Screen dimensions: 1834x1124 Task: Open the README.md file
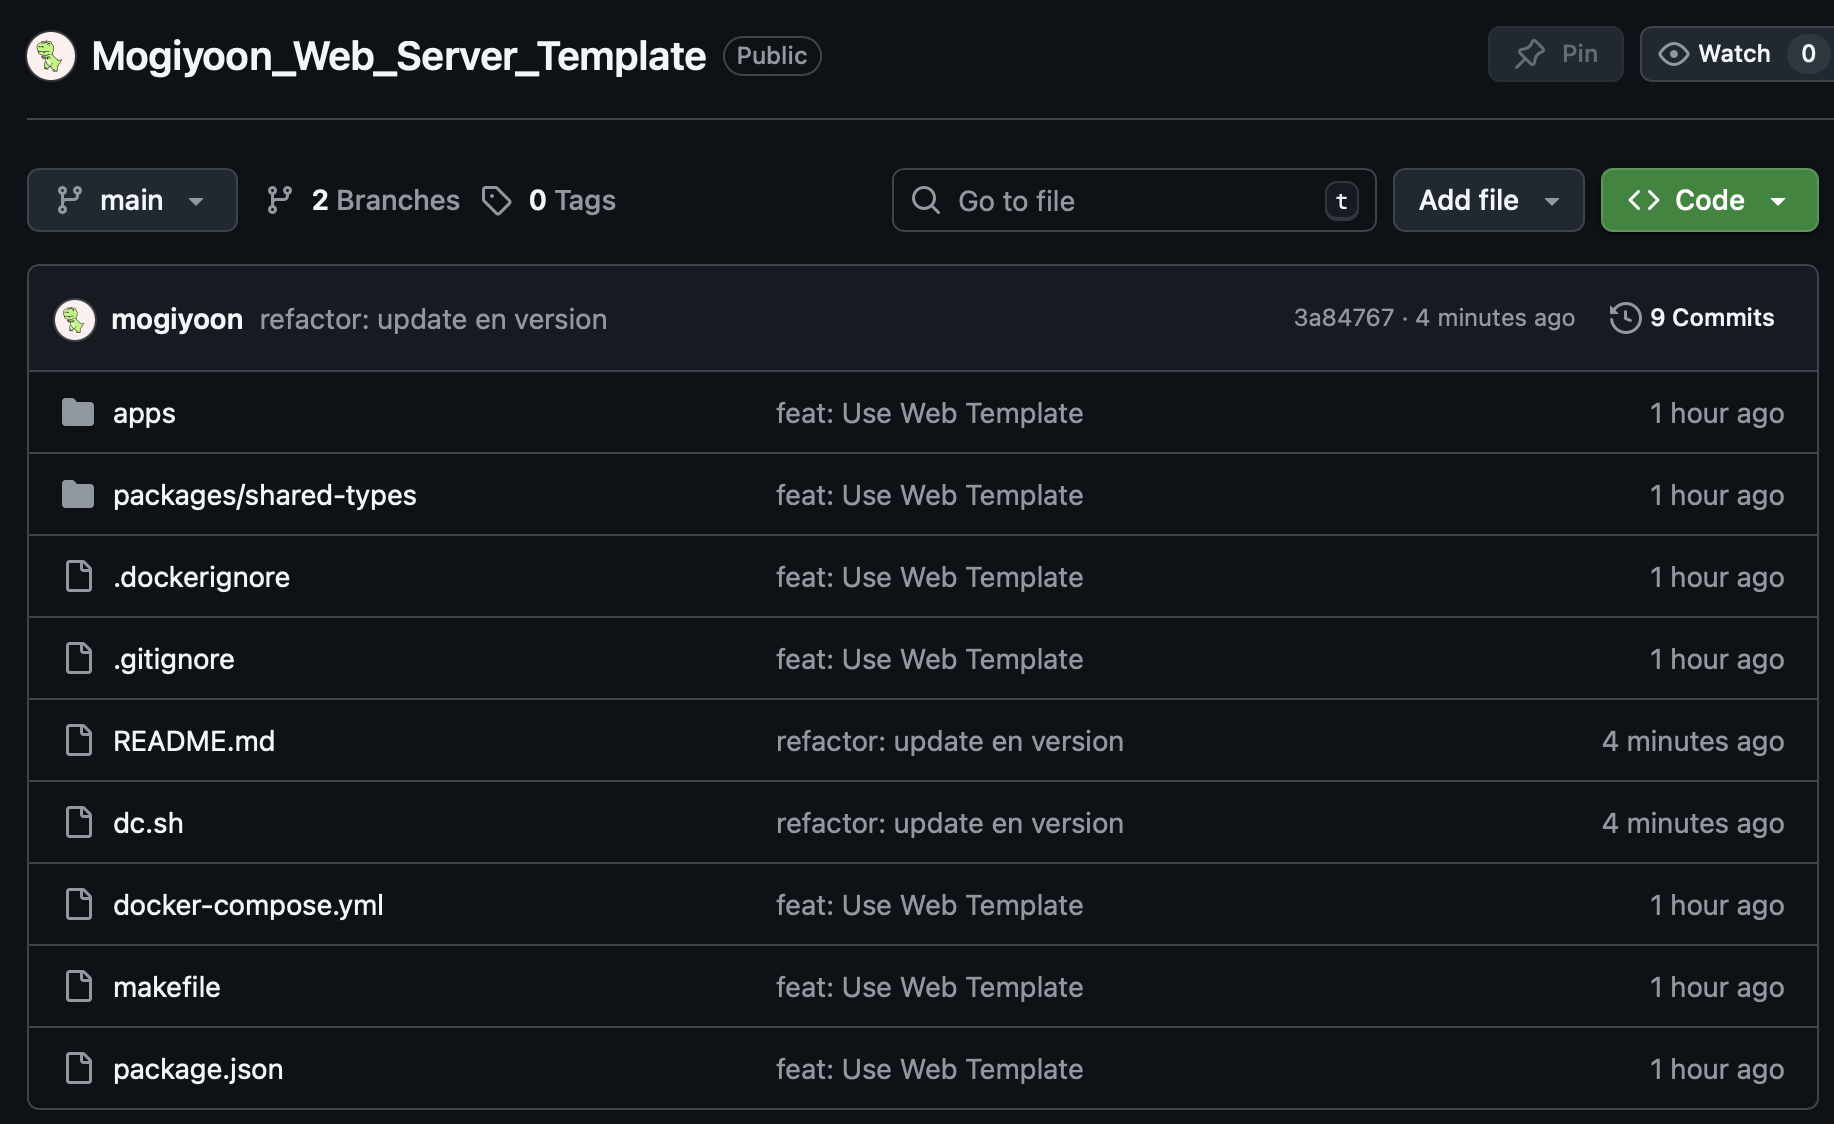point(194,741)
